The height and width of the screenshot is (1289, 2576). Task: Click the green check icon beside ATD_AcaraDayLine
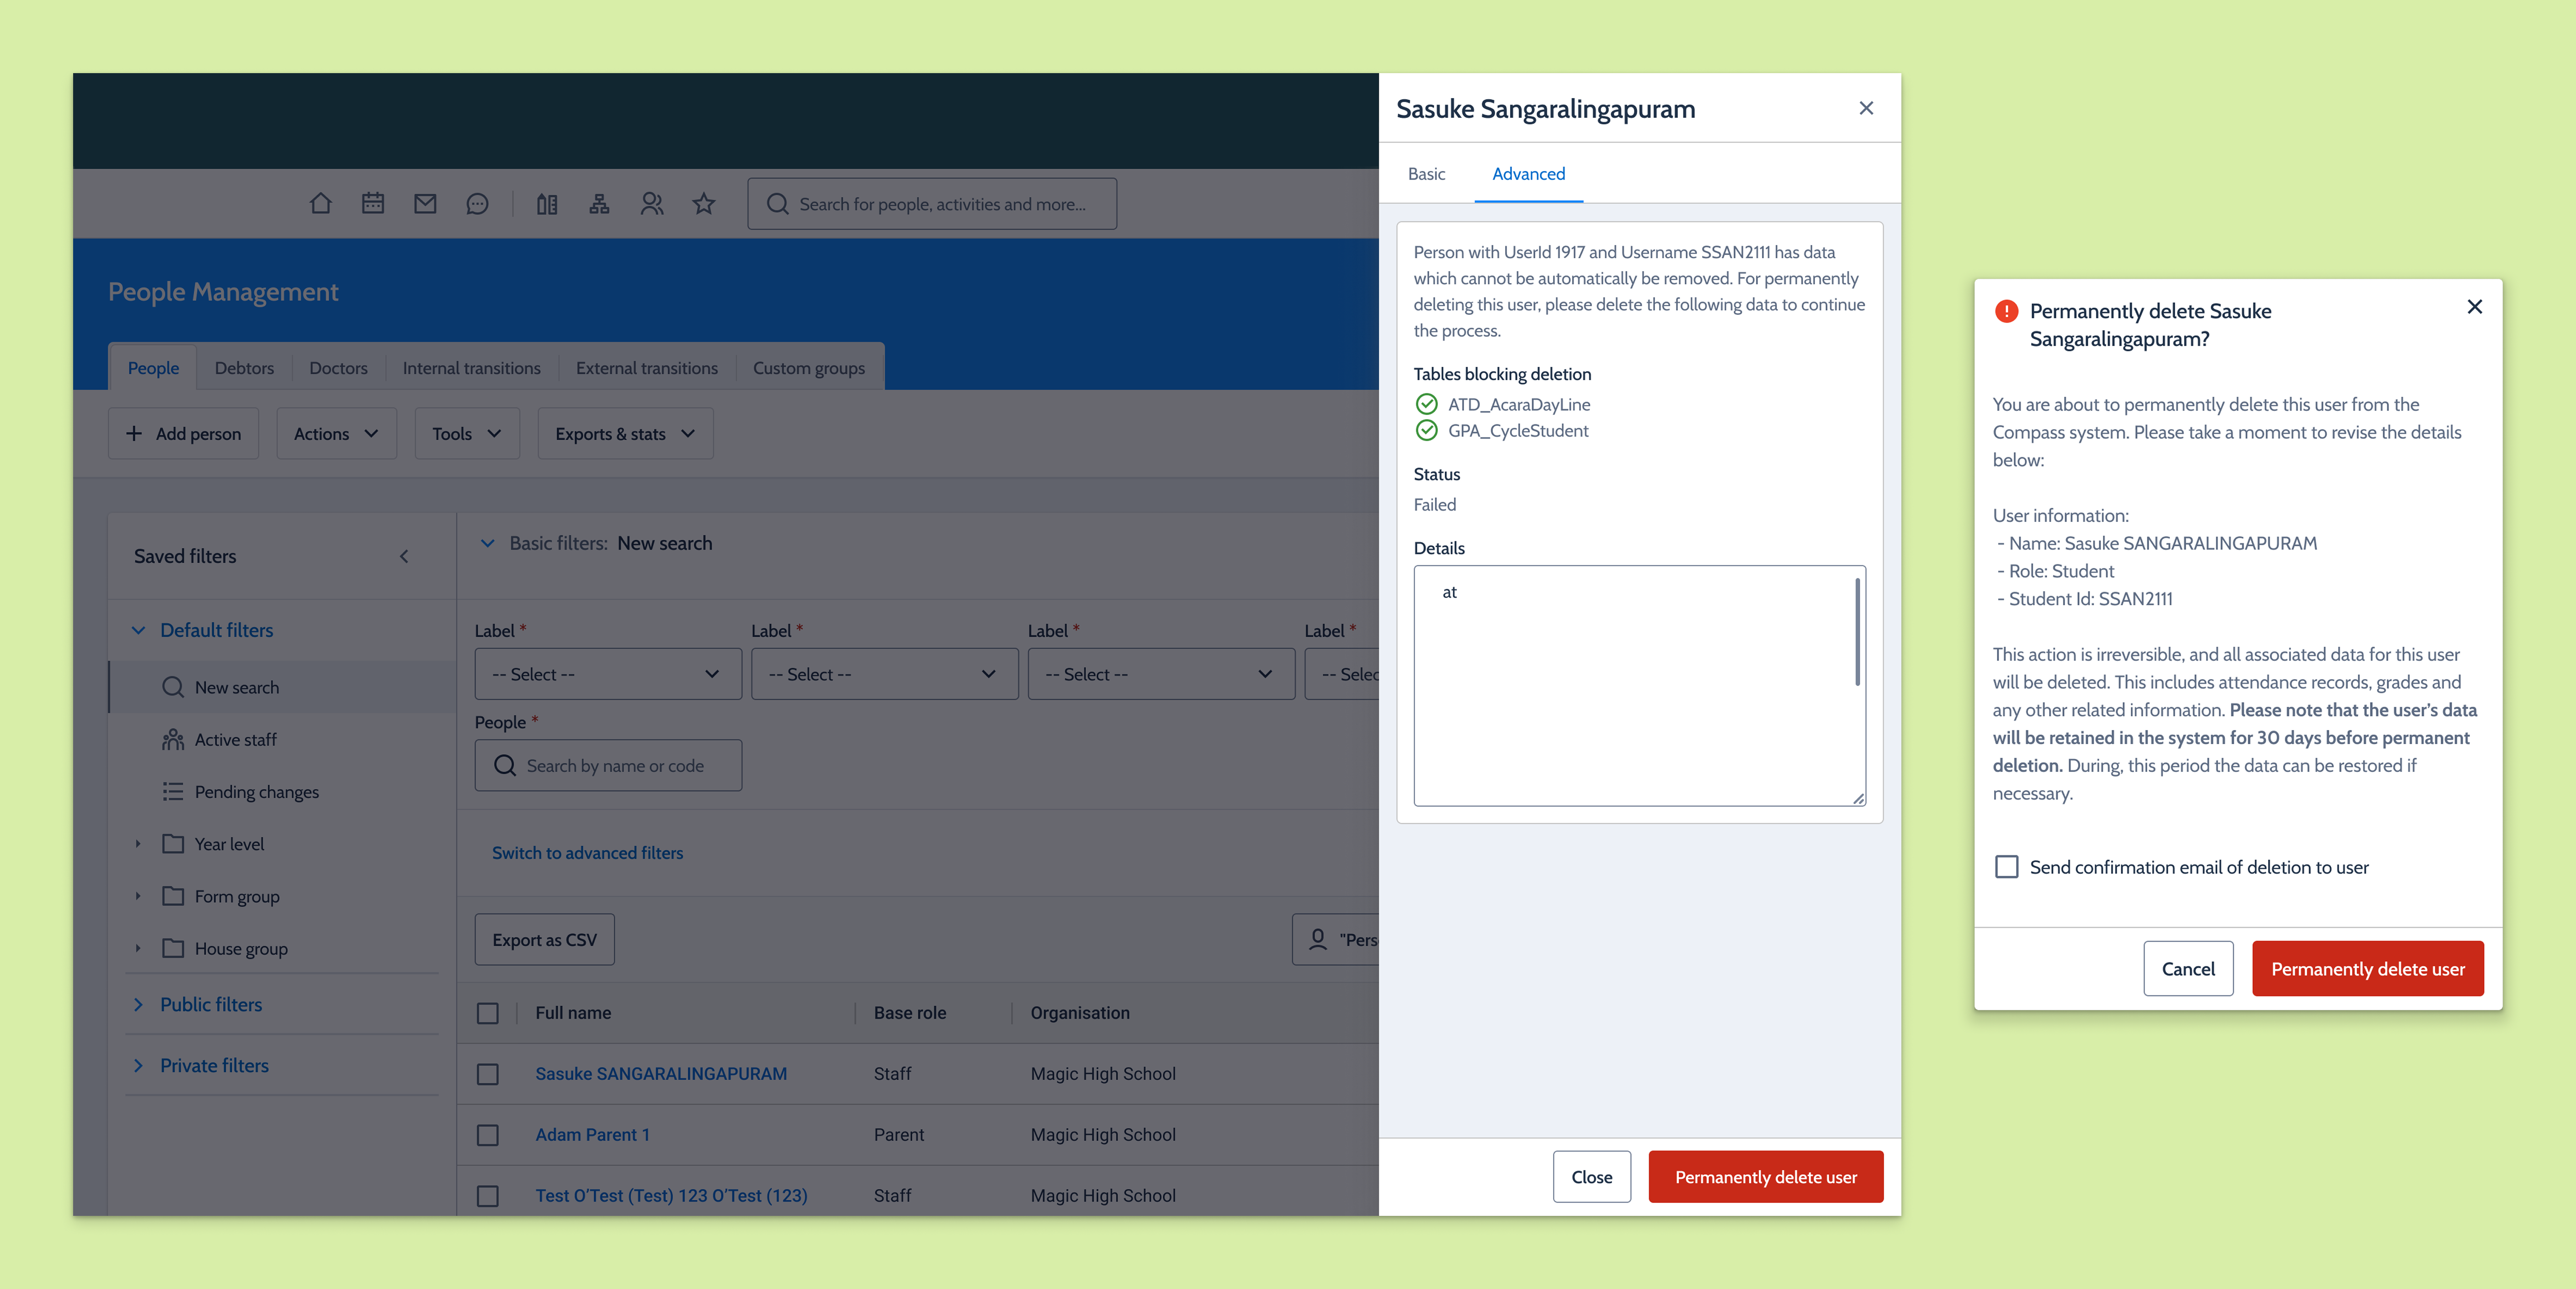click(x=1427, y=404)
